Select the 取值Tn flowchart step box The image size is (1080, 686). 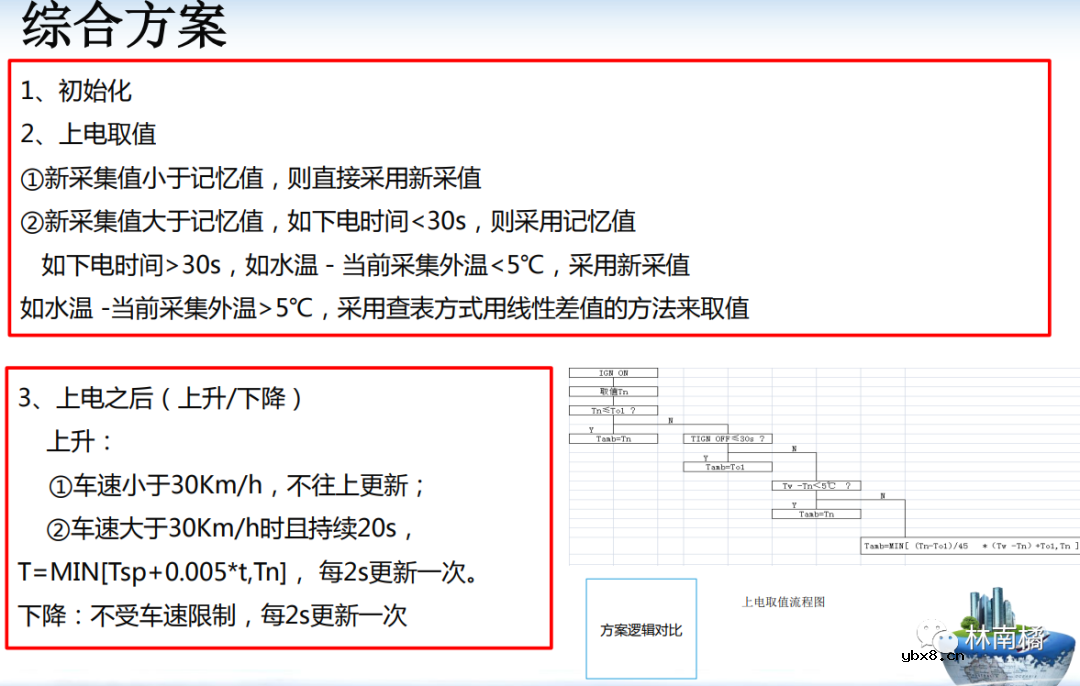pos(613,392)
